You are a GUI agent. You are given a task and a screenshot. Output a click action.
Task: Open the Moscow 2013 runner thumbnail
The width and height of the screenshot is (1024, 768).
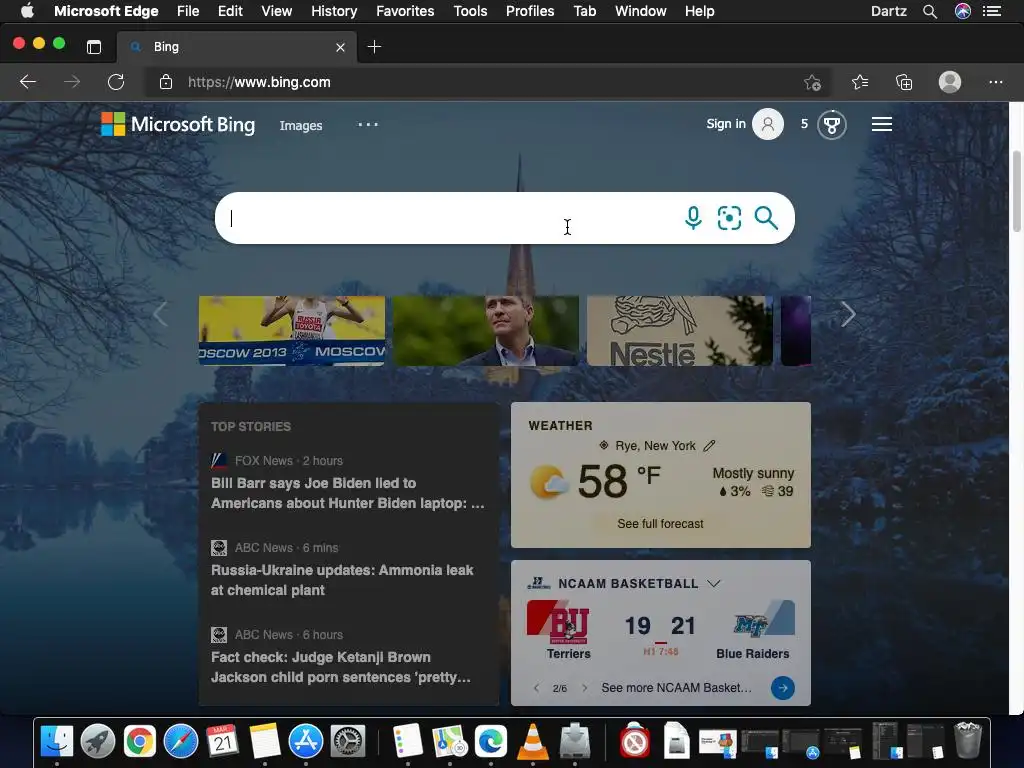pos(292,330)
